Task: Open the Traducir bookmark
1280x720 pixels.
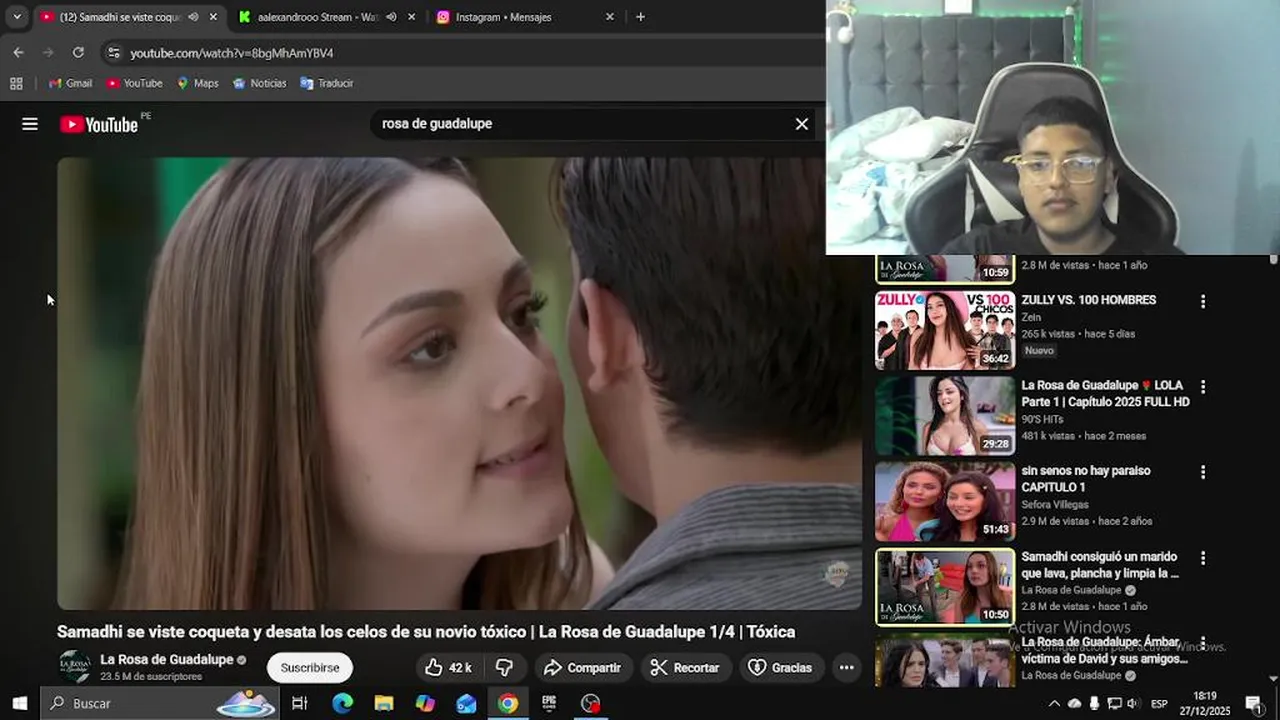Action: pyautogui.click(x=326, y=83)
